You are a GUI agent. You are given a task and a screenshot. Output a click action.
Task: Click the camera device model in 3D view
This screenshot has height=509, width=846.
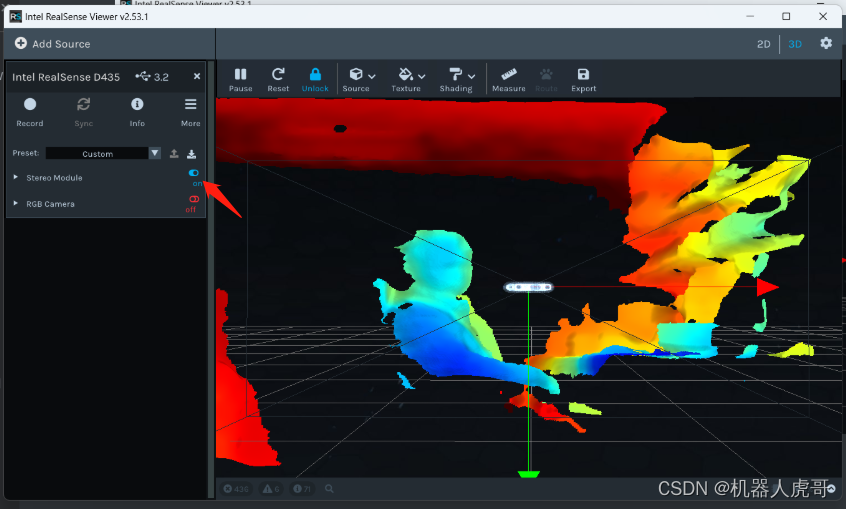tap(529, 287)
